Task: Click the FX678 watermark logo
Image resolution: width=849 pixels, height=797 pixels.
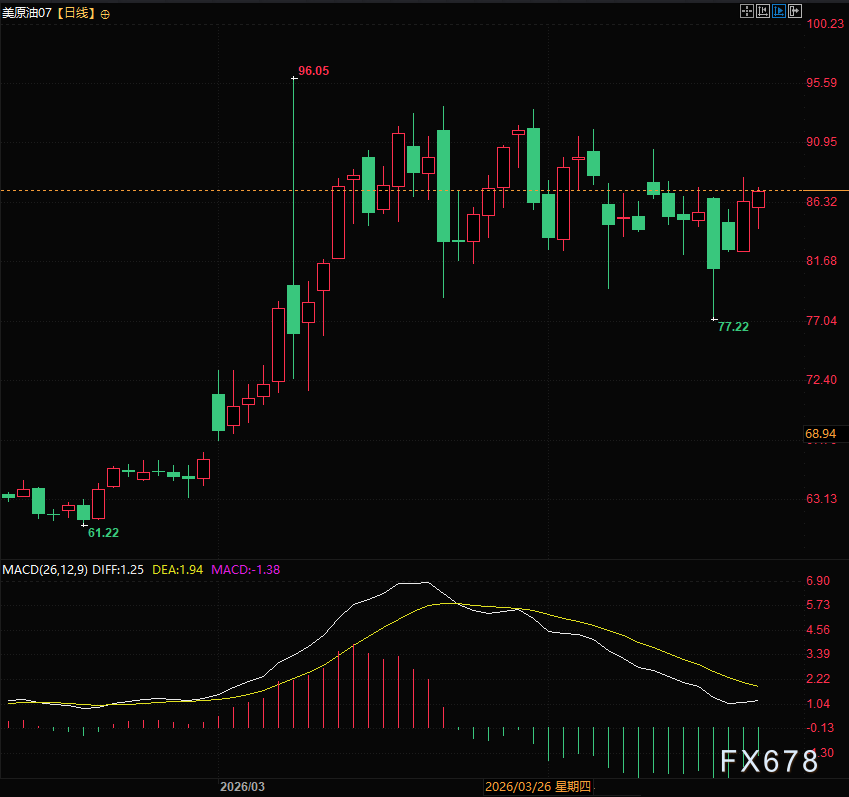Action: pos(769,761)
